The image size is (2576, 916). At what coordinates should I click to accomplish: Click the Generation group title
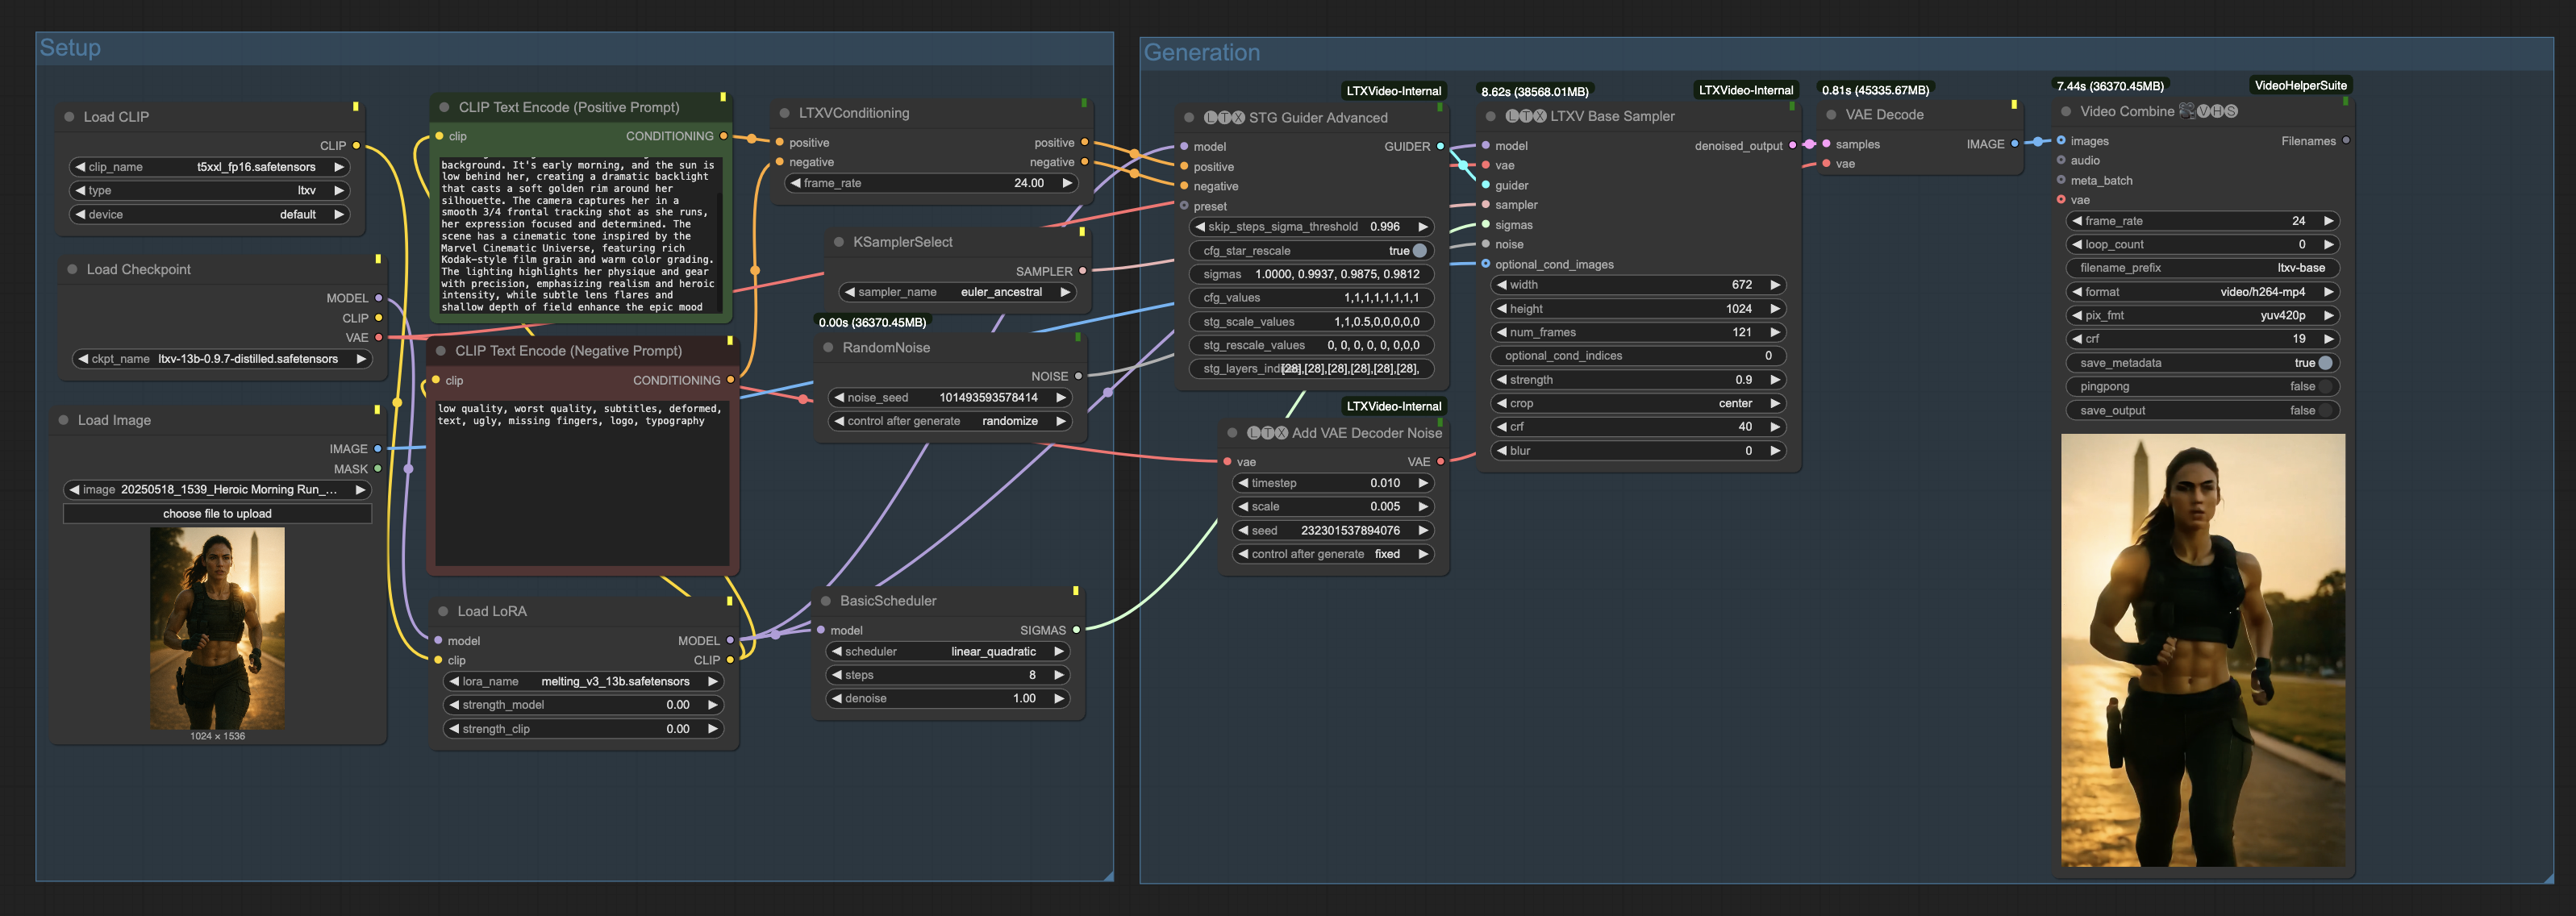point(1201,53)
